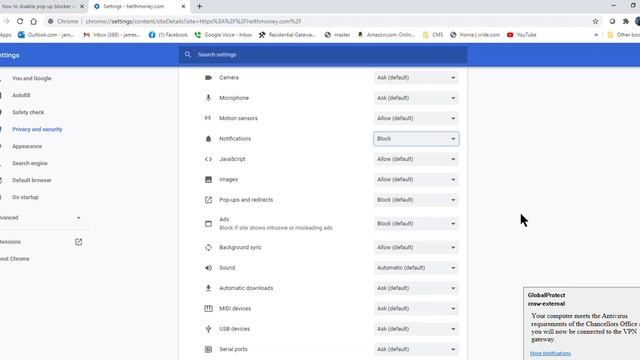Select On startup in sidebar

click(25, 197)
